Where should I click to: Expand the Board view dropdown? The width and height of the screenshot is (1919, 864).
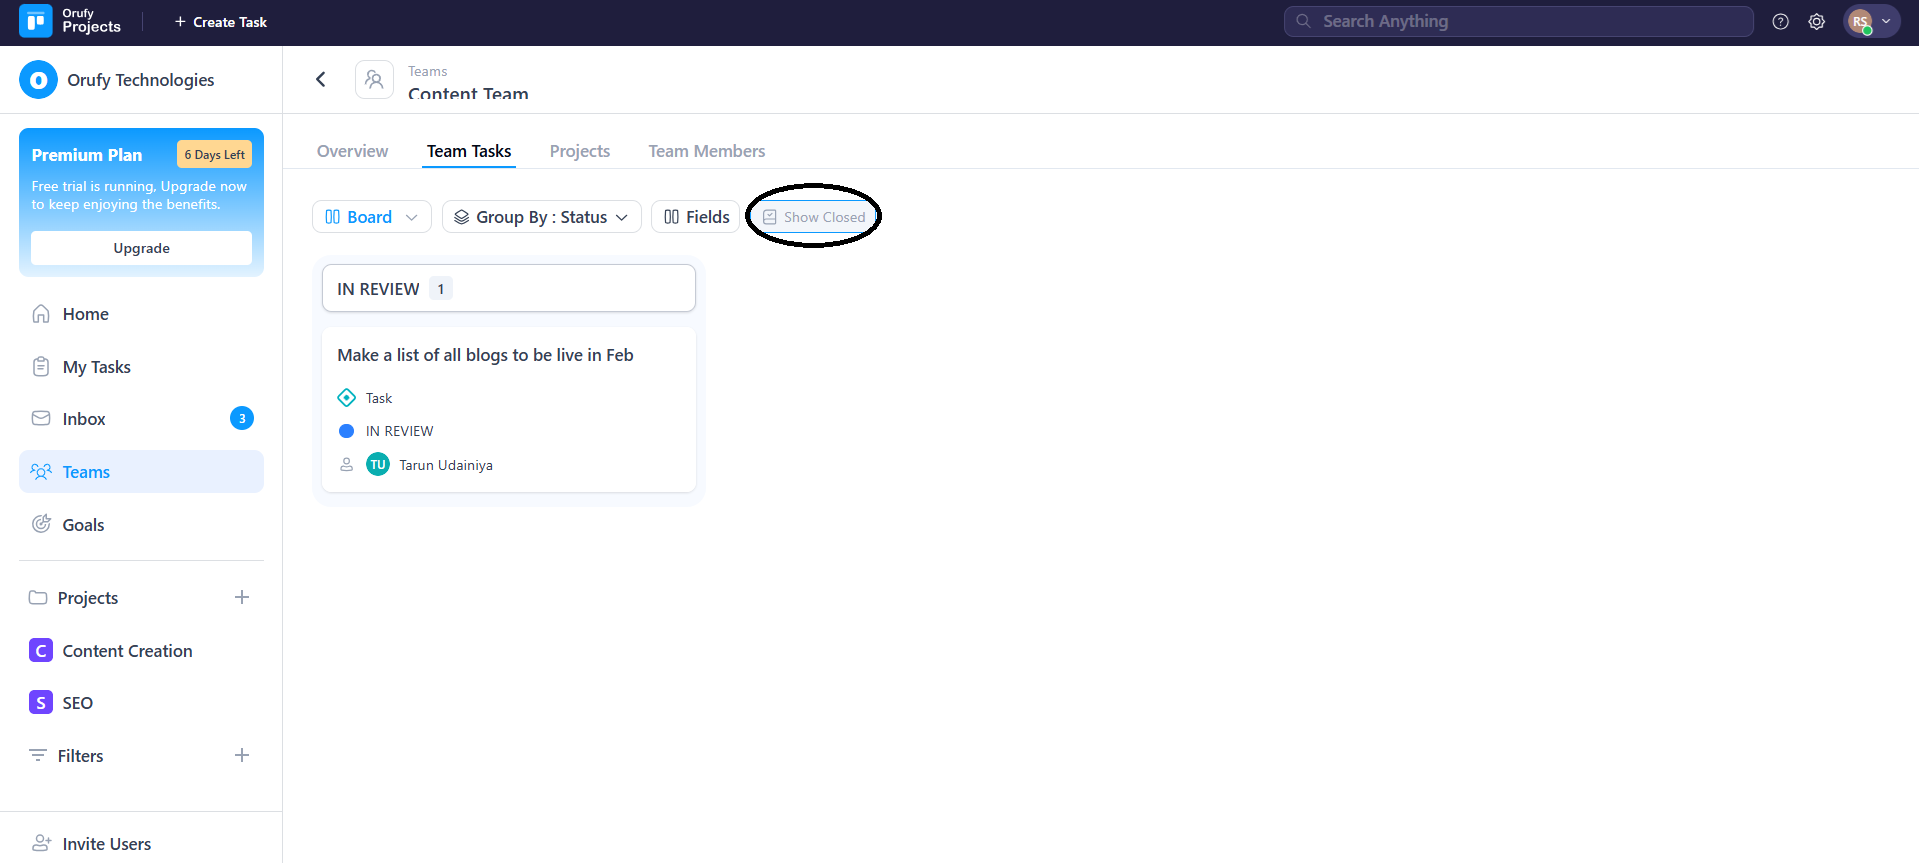coord(371,217)
